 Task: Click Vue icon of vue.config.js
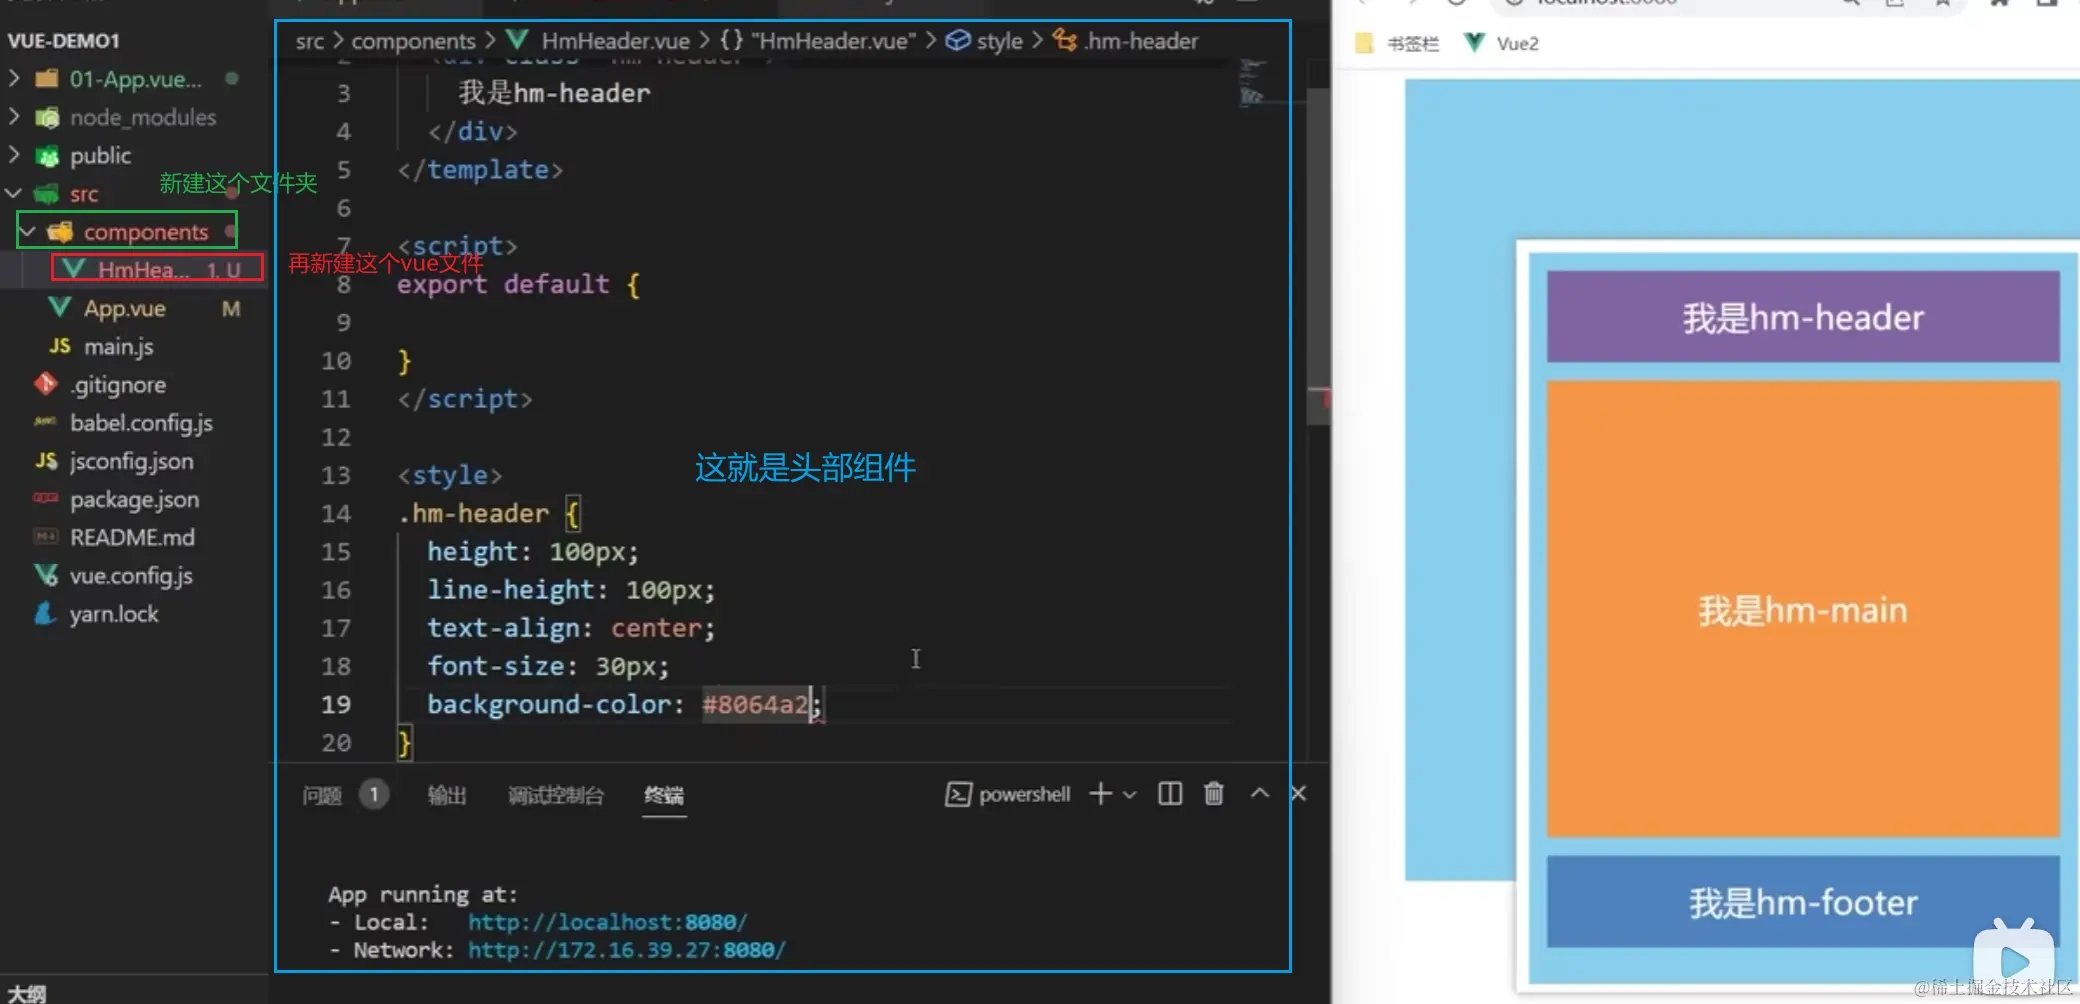click(x=46, y=575)
